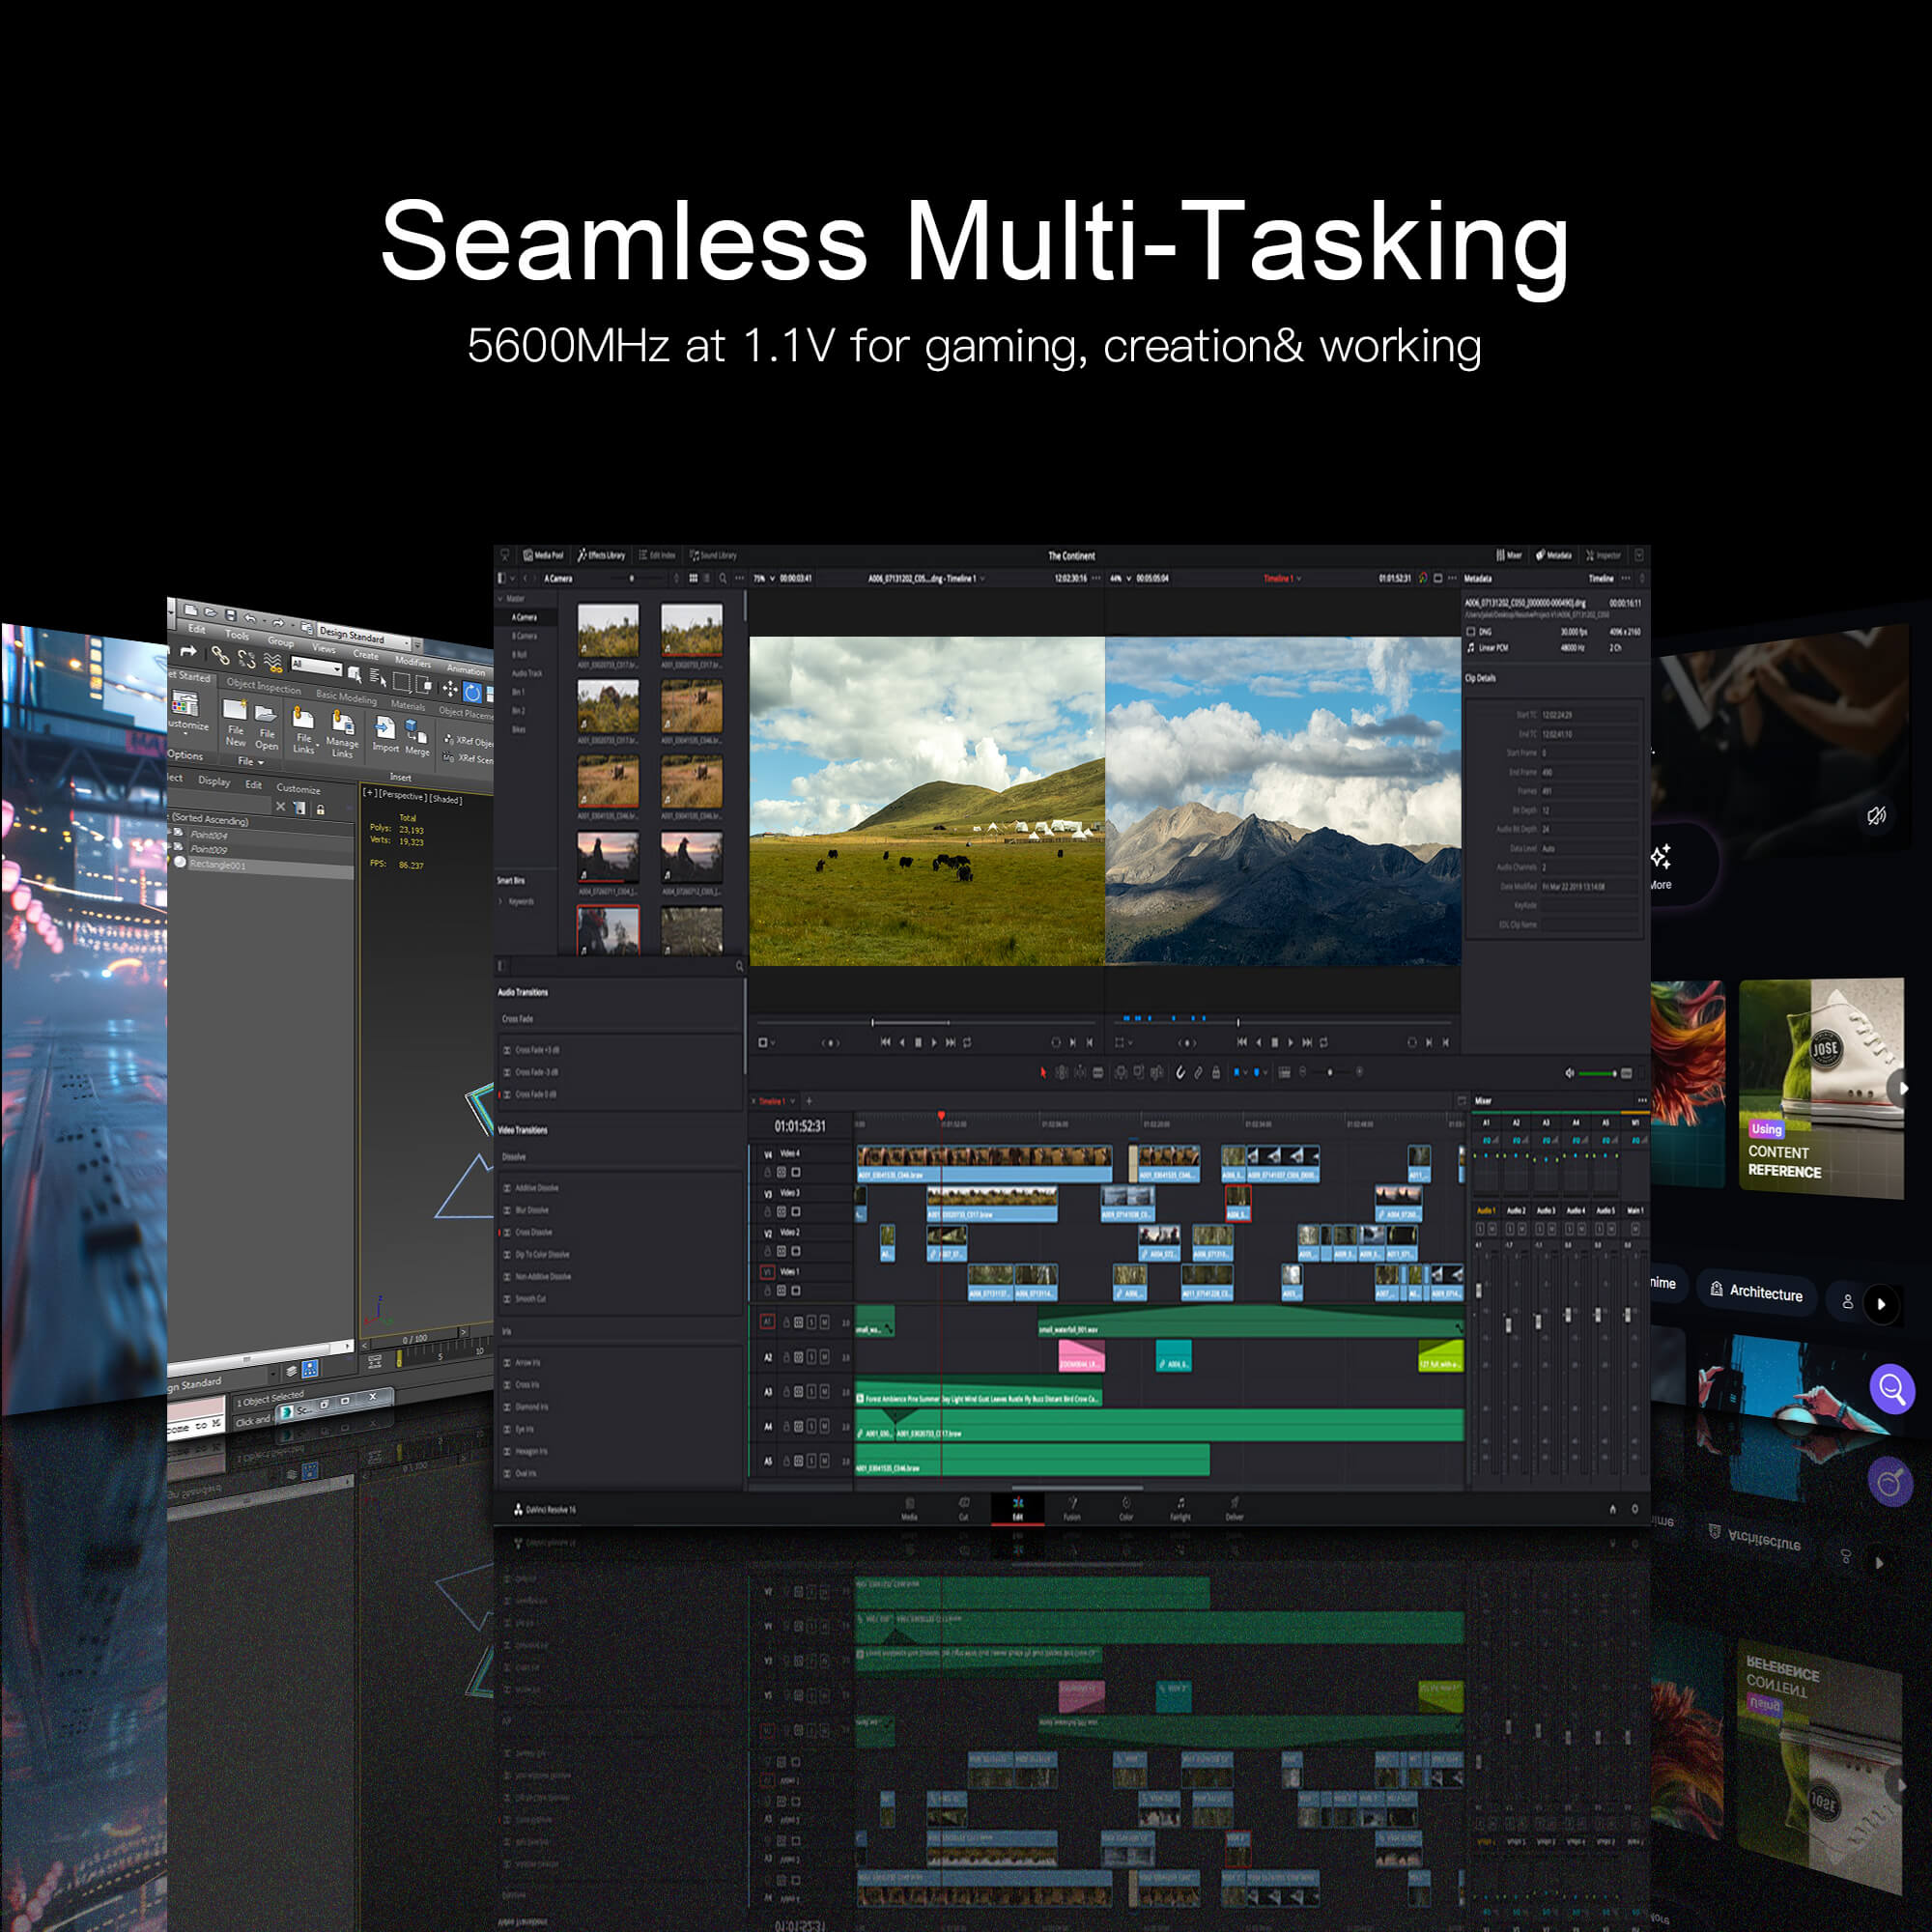Expand the Keywords smart bin

click(502, 901)
